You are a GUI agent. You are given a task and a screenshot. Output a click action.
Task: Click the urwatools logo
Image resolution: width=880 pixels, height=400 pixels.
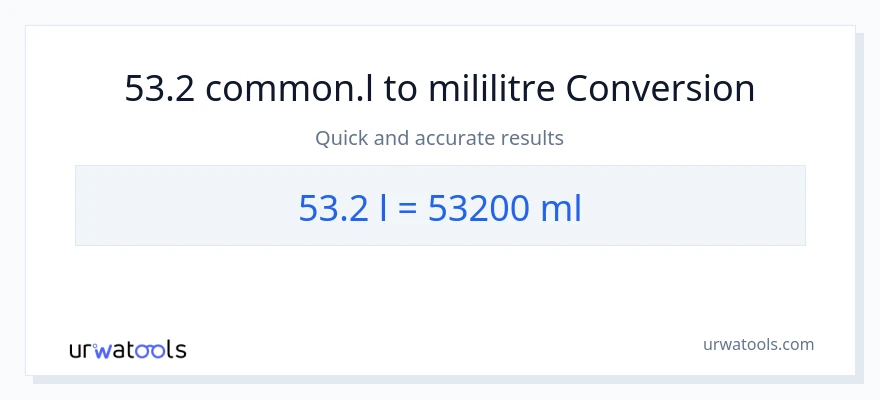pos(127,349)
